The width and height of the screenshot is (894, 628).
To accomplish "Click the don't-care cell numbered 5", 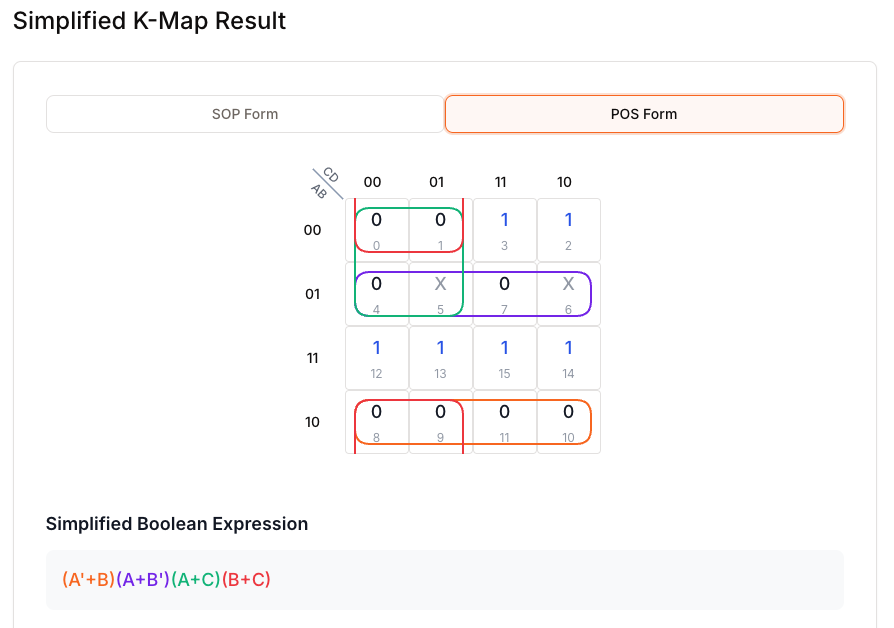I will pyautogui.click(x=441, y=294).
